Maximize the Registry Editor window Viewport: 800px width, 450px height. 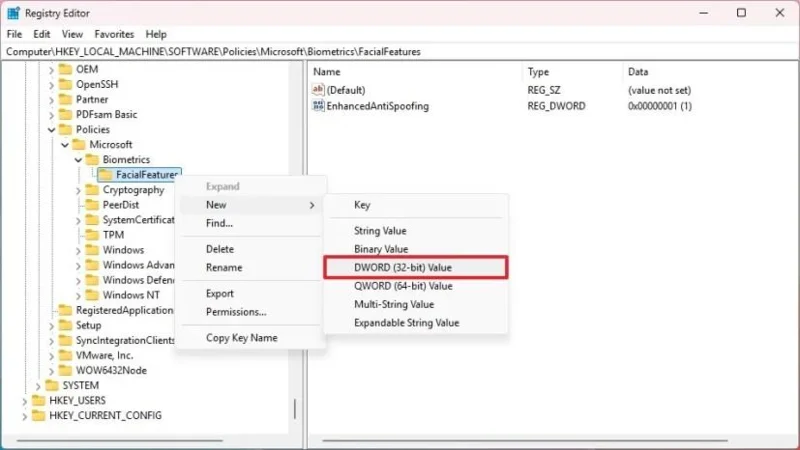coord(741,13)
